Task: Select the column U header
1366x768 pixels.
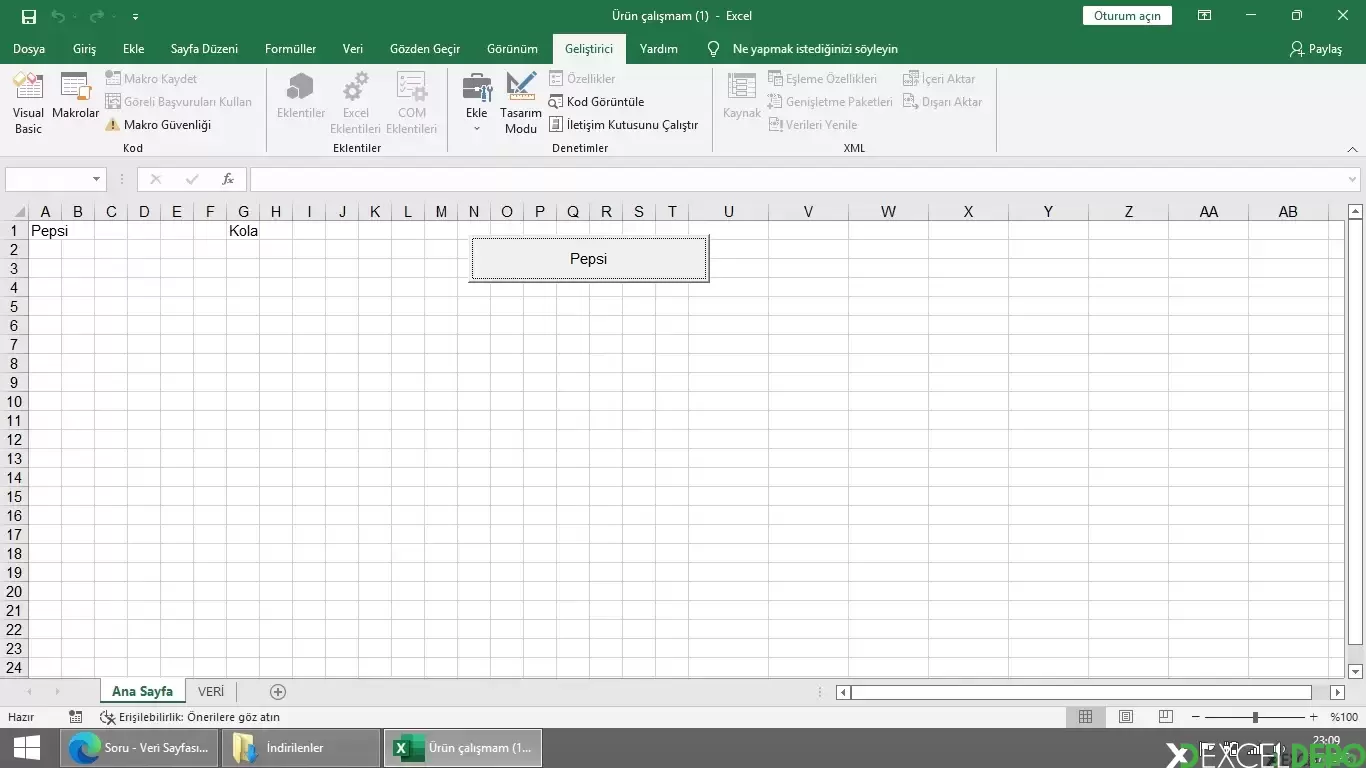Action: tap(728, 212)
